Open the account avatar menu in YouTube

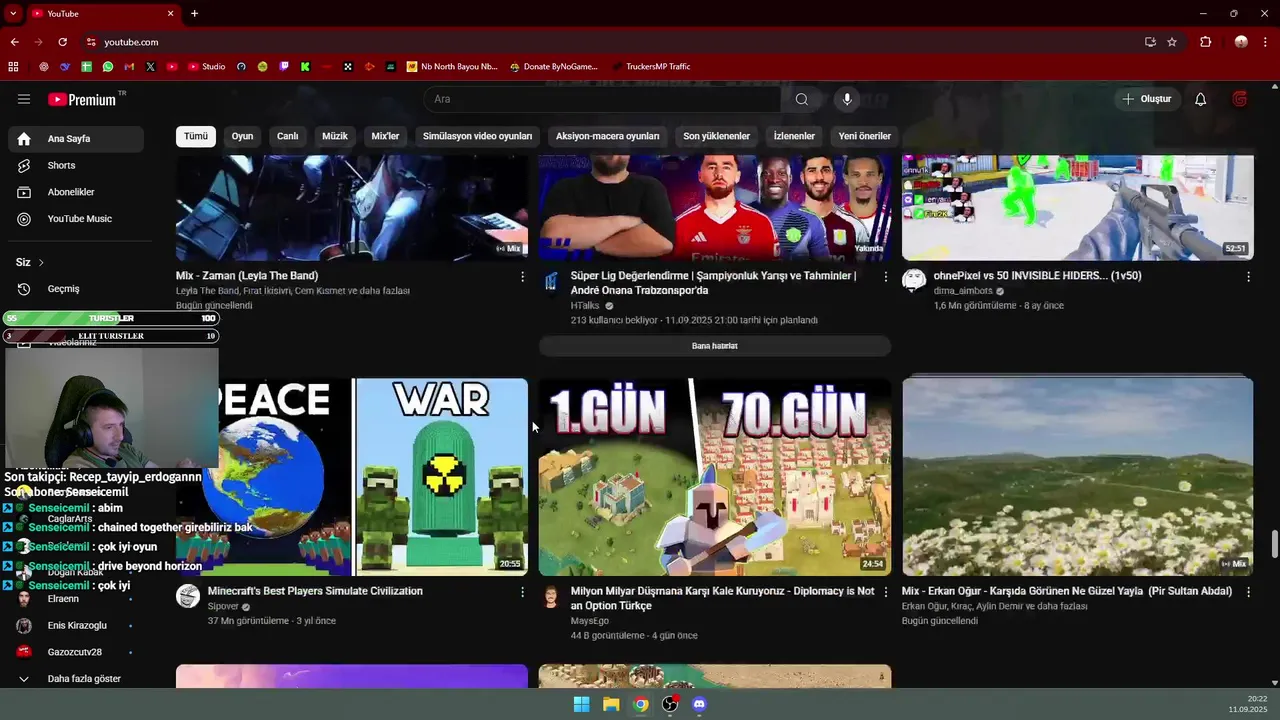click(x=1240, y=99)
